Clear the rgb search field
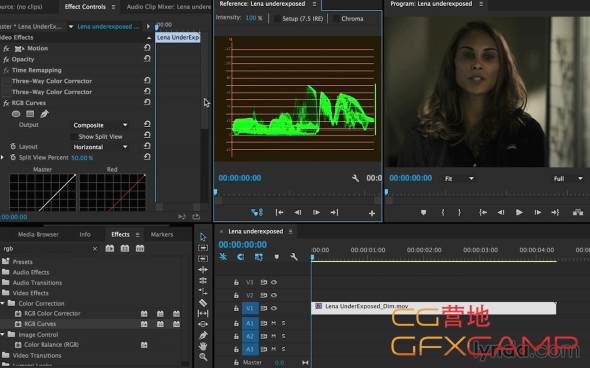The image size is (590, 368). pyautogui.click(x=95, y=248)
